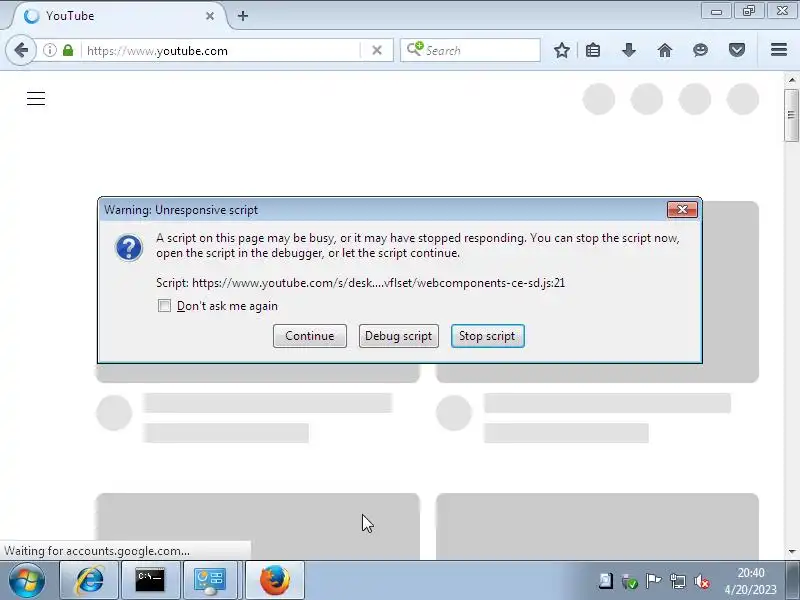800x600 pixels.
Task: Open site information icon in address bar
Action: pyautogui.click(x=49, y=51)
